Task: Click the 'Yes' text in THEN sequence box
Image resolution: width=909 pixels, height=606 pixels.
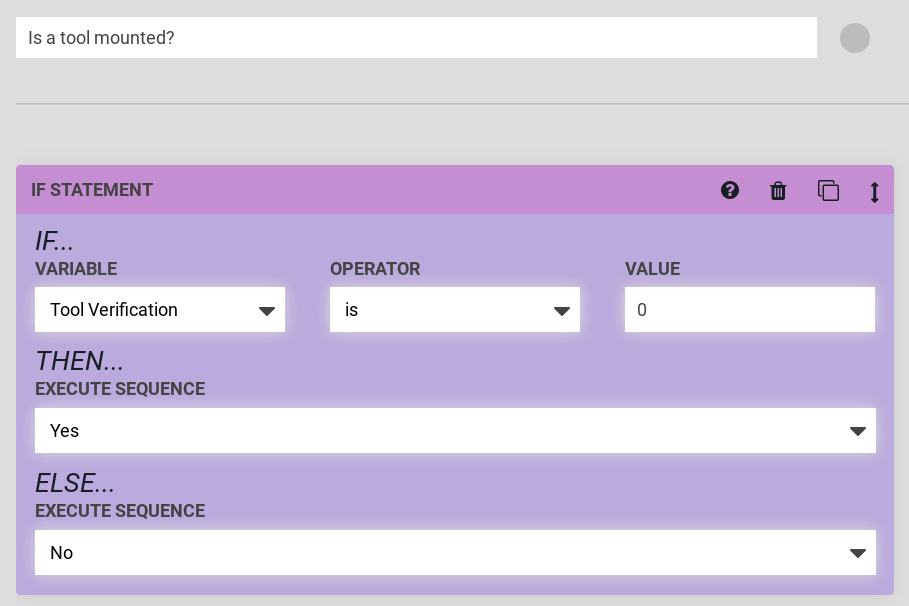Action: pyautogui.click(x=65, y=431)
